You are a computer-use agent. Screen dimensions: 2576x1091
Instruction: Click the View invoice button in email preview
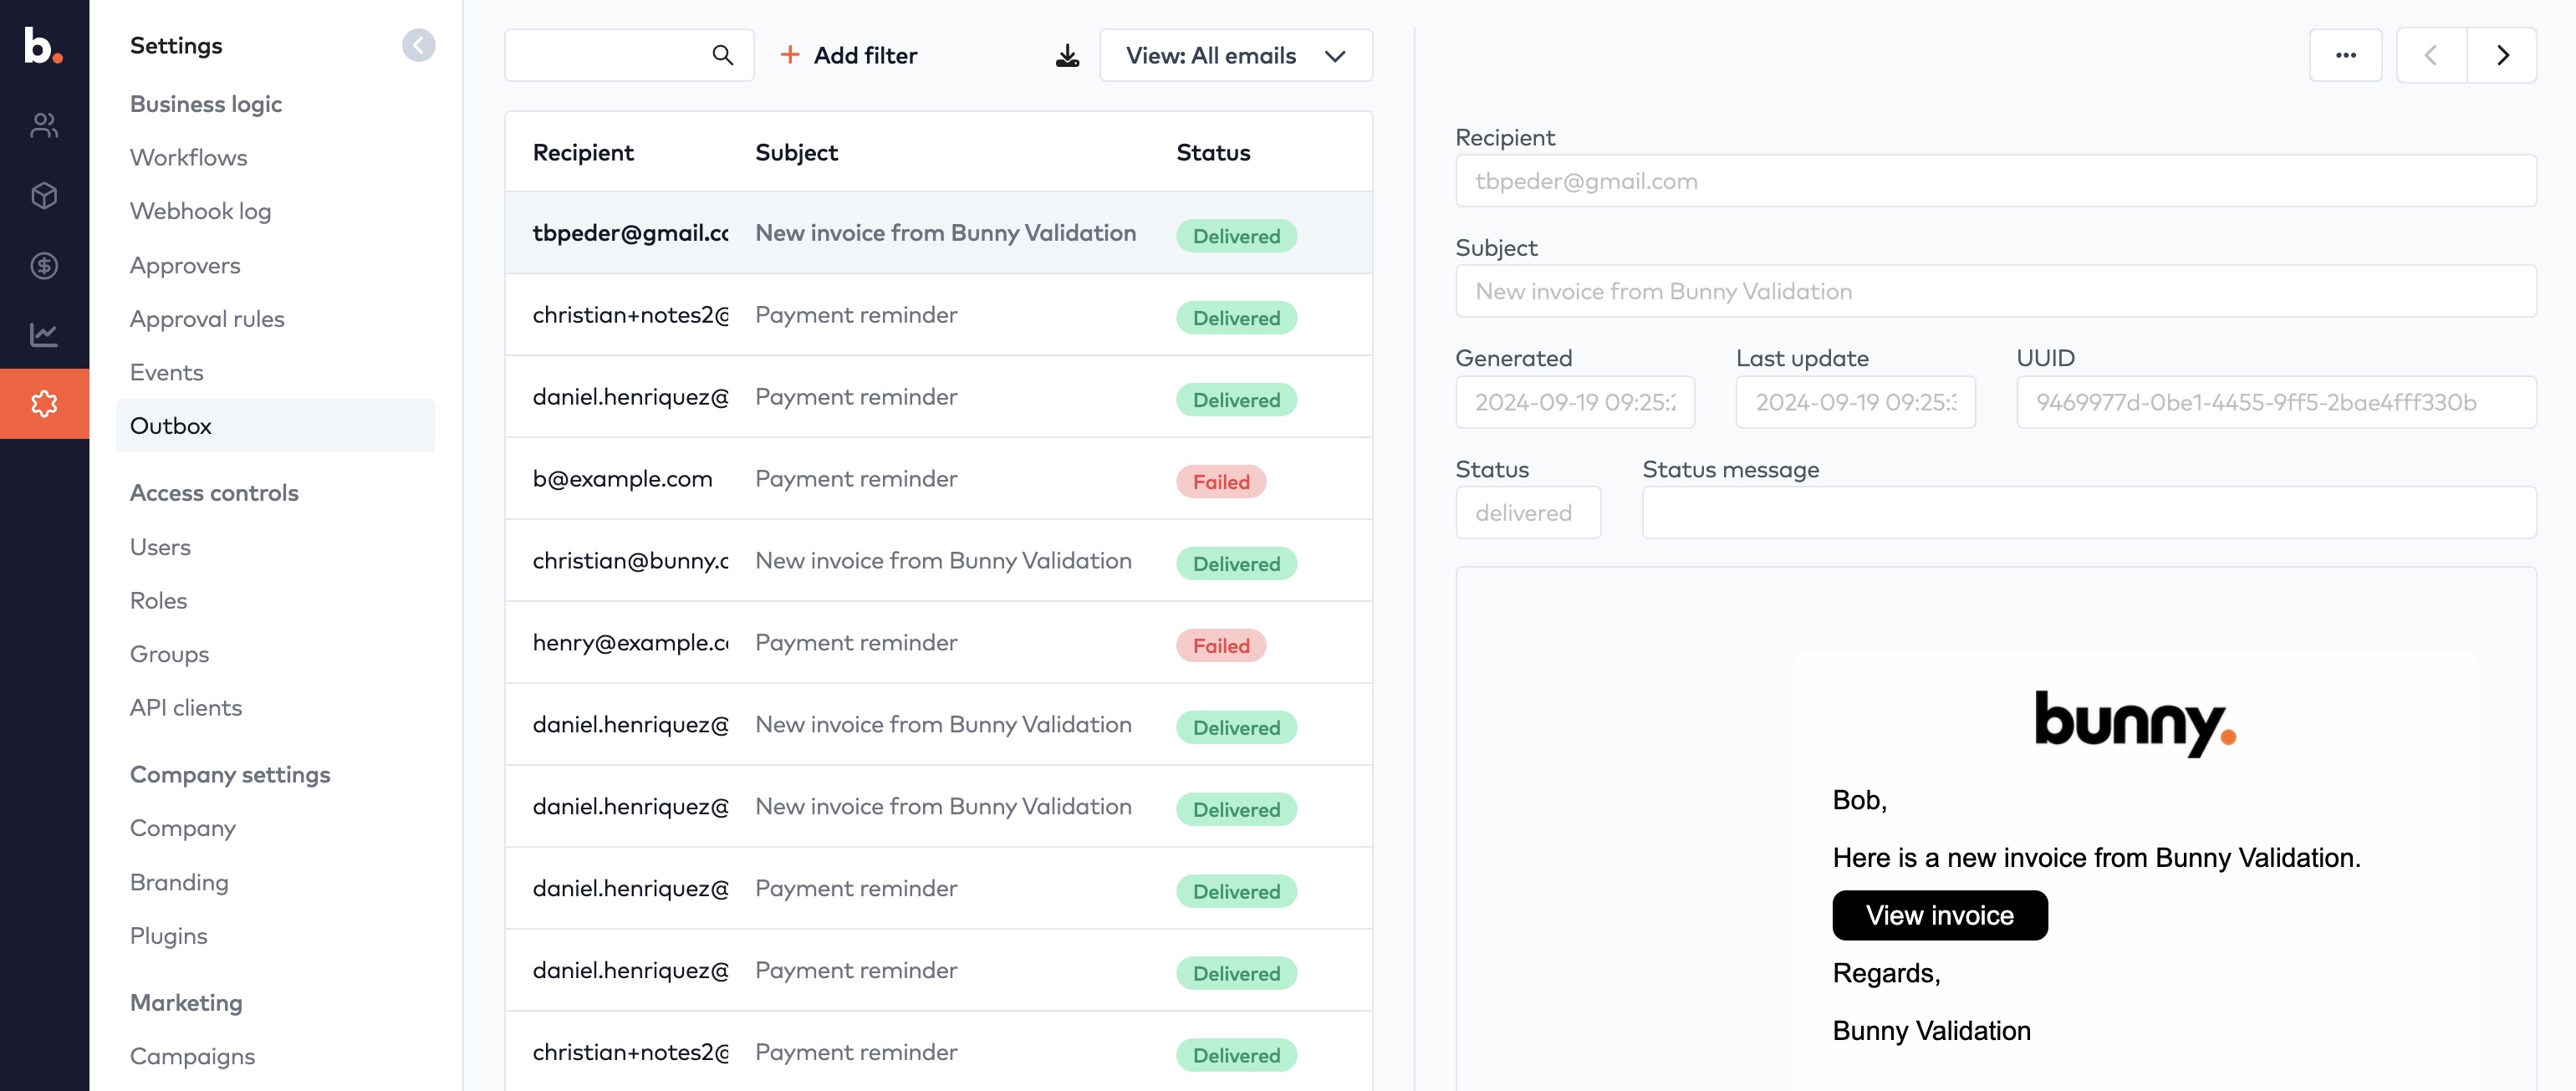pyautogui.click(x=1940, y=915)
